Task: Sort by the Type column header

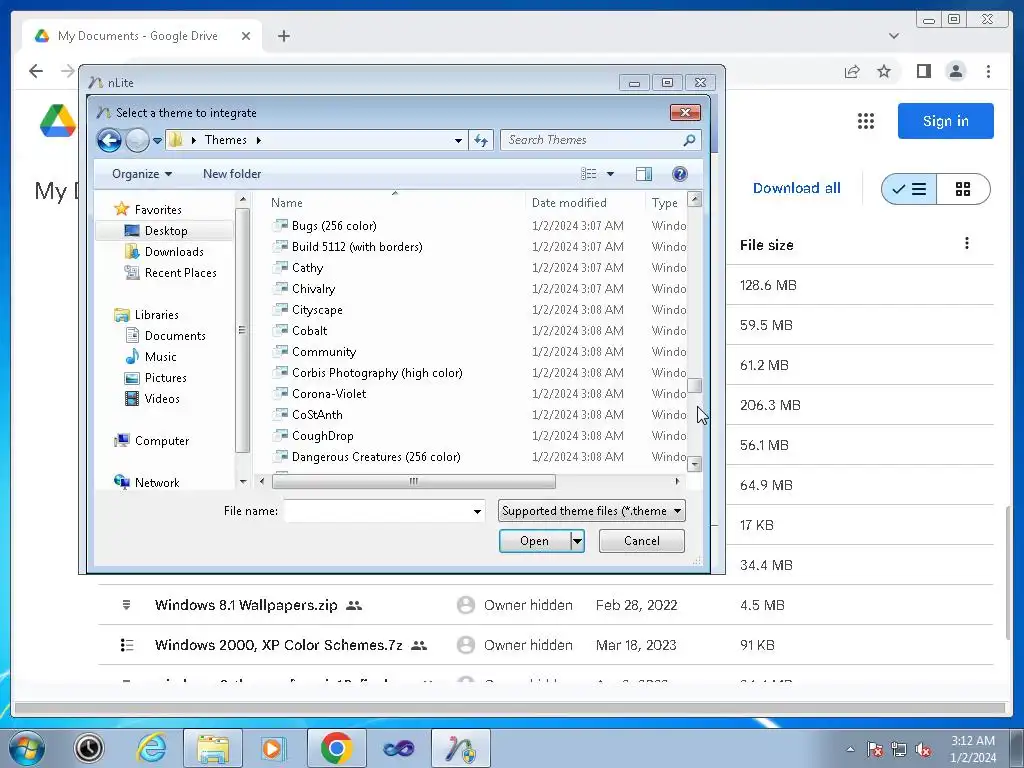Action: pos(665,202)
